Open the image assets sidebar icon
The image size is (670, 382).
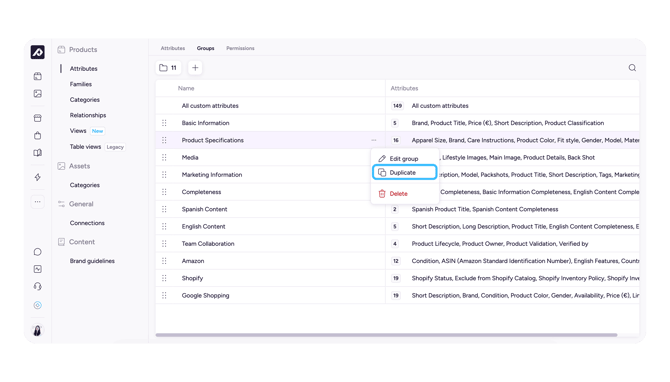tap(38, 94)
